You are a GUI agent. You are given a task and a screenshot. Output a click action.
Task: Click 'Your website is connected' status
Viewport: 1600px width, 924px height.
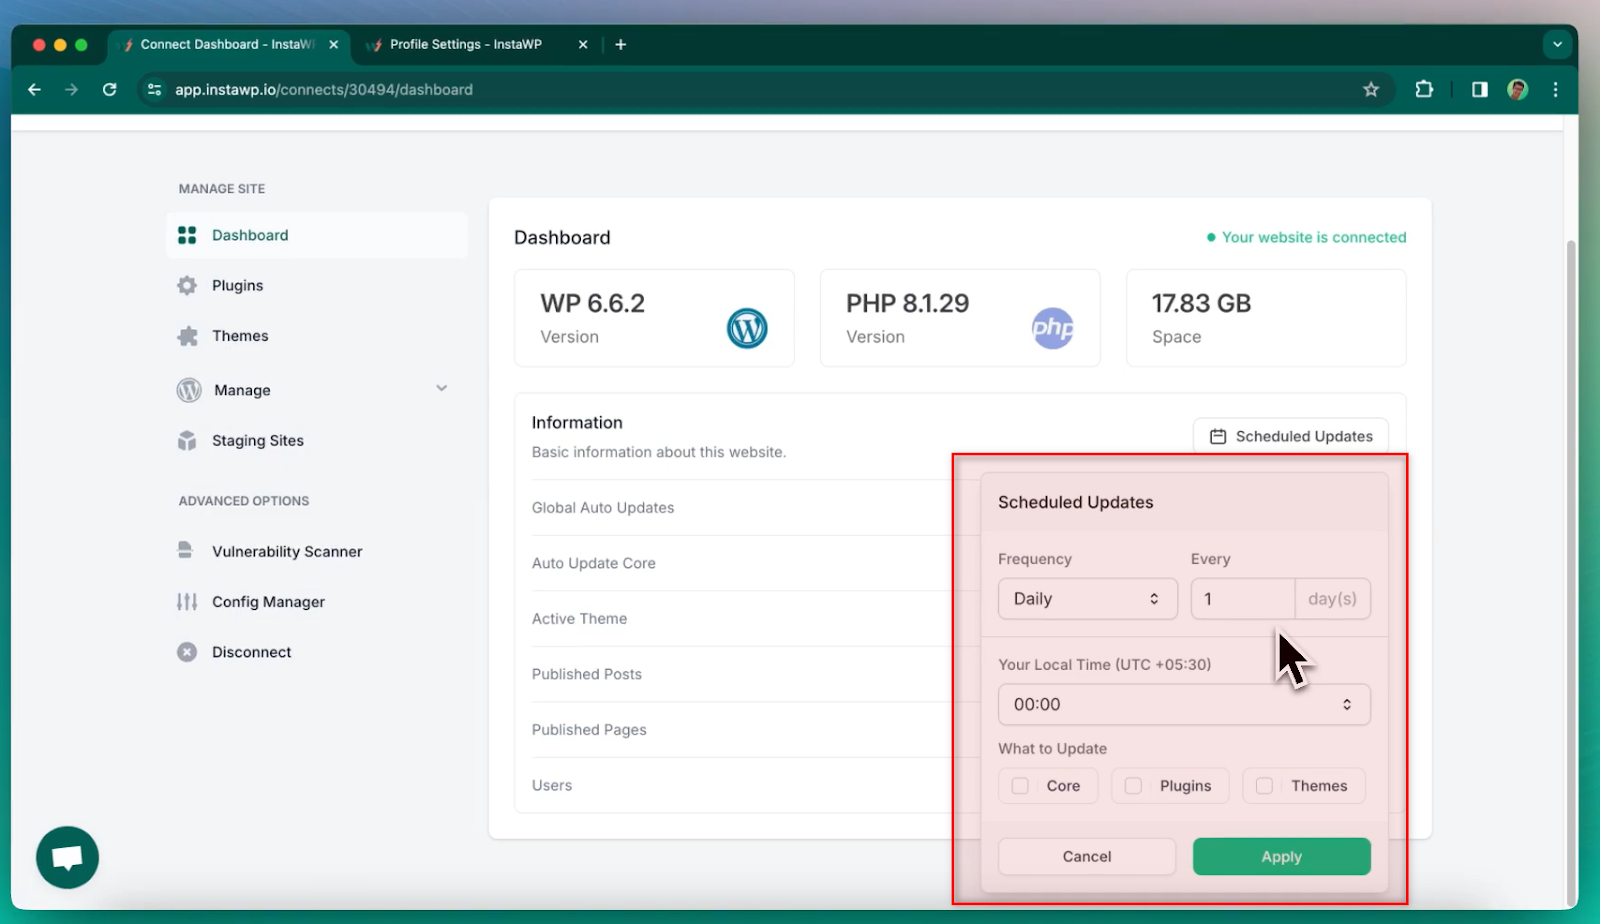1306,238
